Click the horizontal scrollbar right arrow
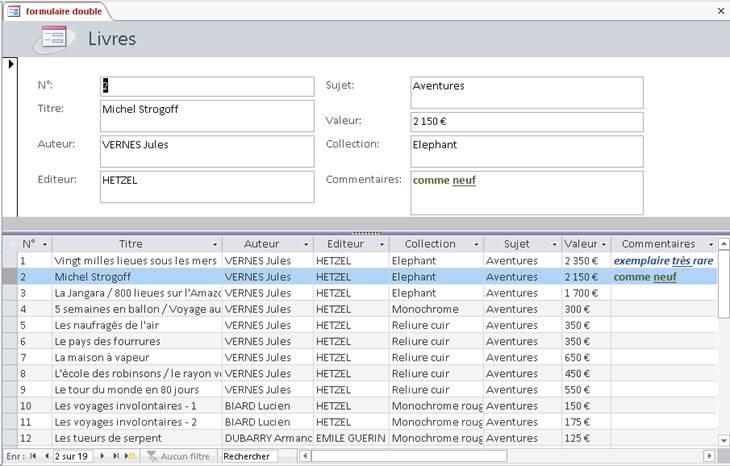The width and height of the screenshot is (730, 466). pyautogui.click(x=709, y=456)
